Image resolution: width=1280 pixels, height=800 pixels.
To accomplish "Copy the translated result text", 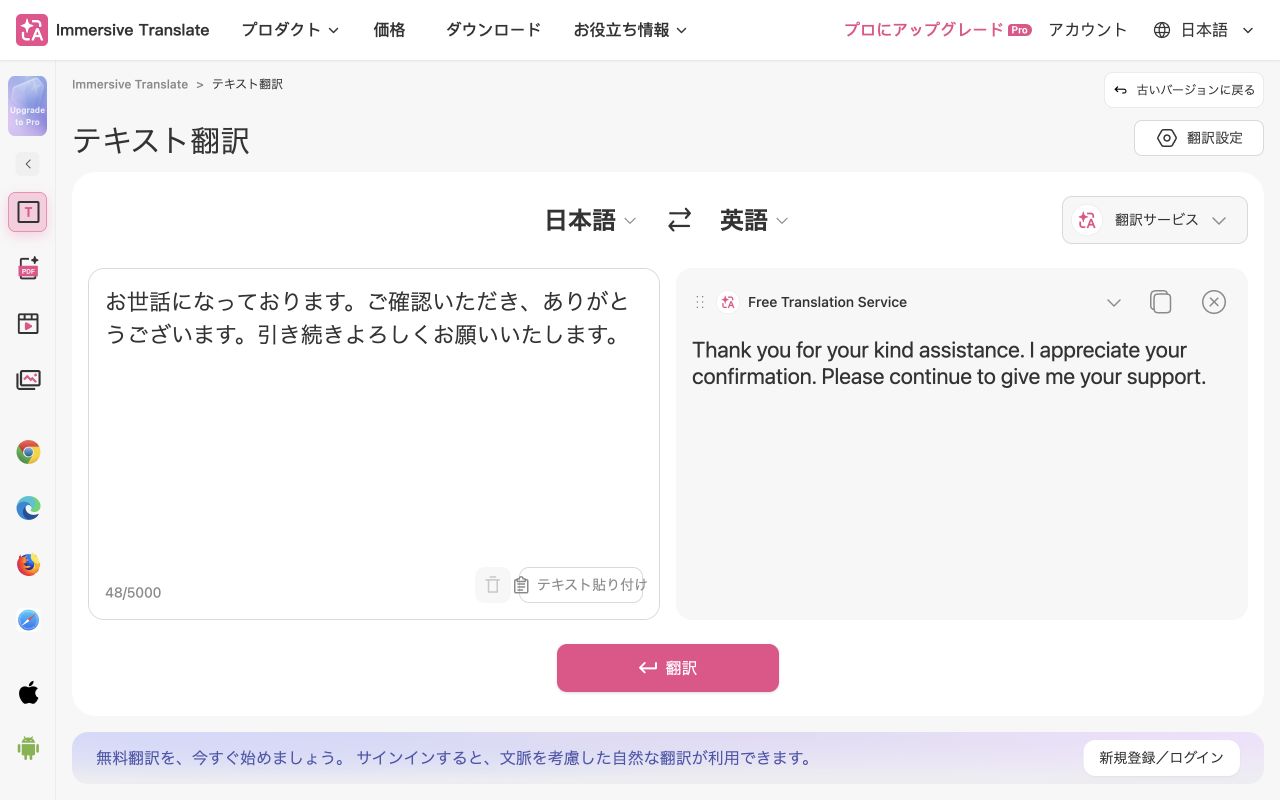I will [x=1161, y=302].
